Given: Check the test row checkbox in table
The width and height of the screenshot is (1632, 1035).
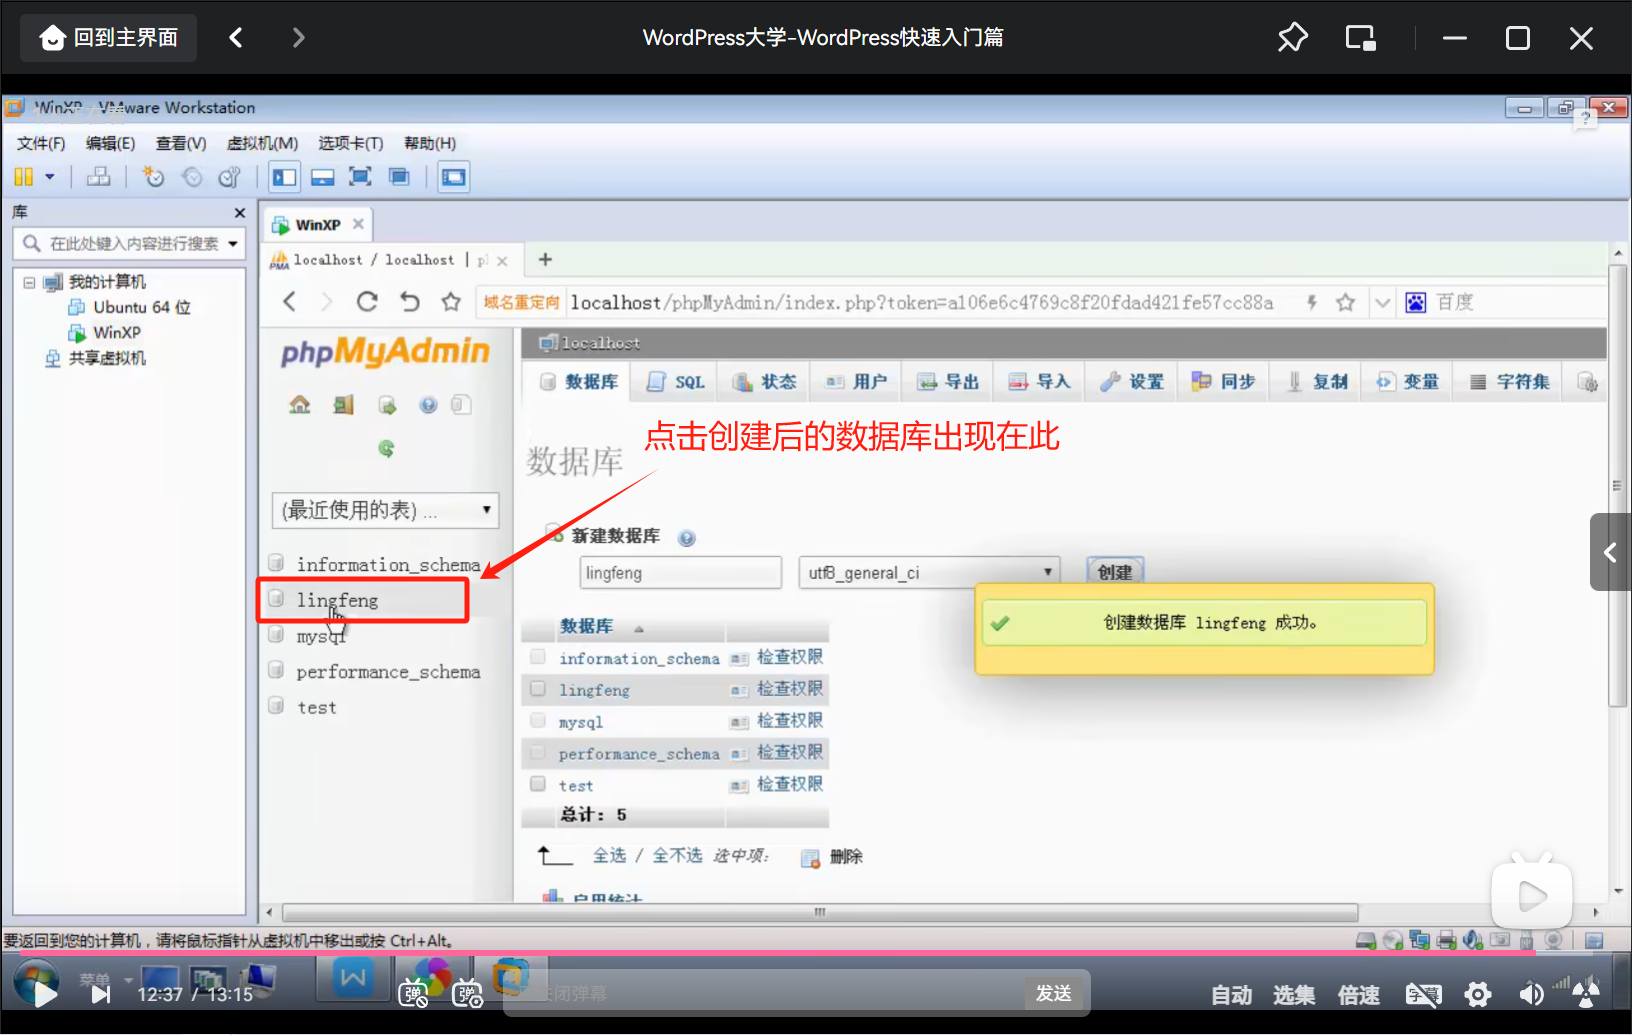Looking at the screenshot, I should pyautogui.click(x=538, y=784).
